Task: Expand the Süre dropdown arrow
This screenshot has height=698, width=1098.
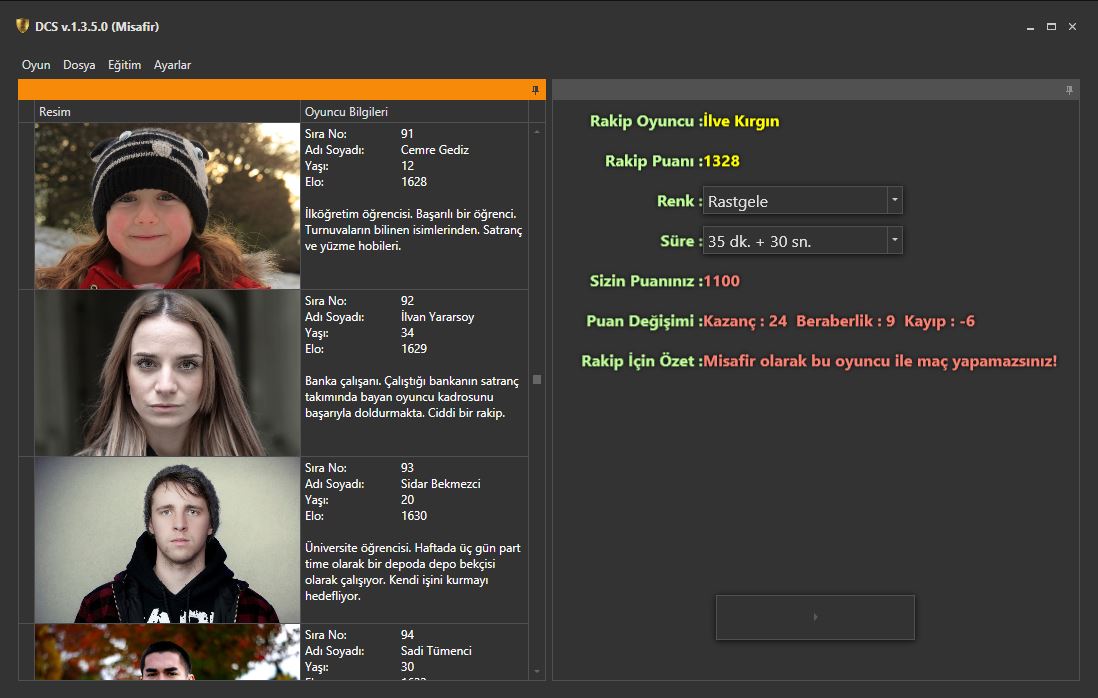Action: pyautogui.click(x=894, y=240)
